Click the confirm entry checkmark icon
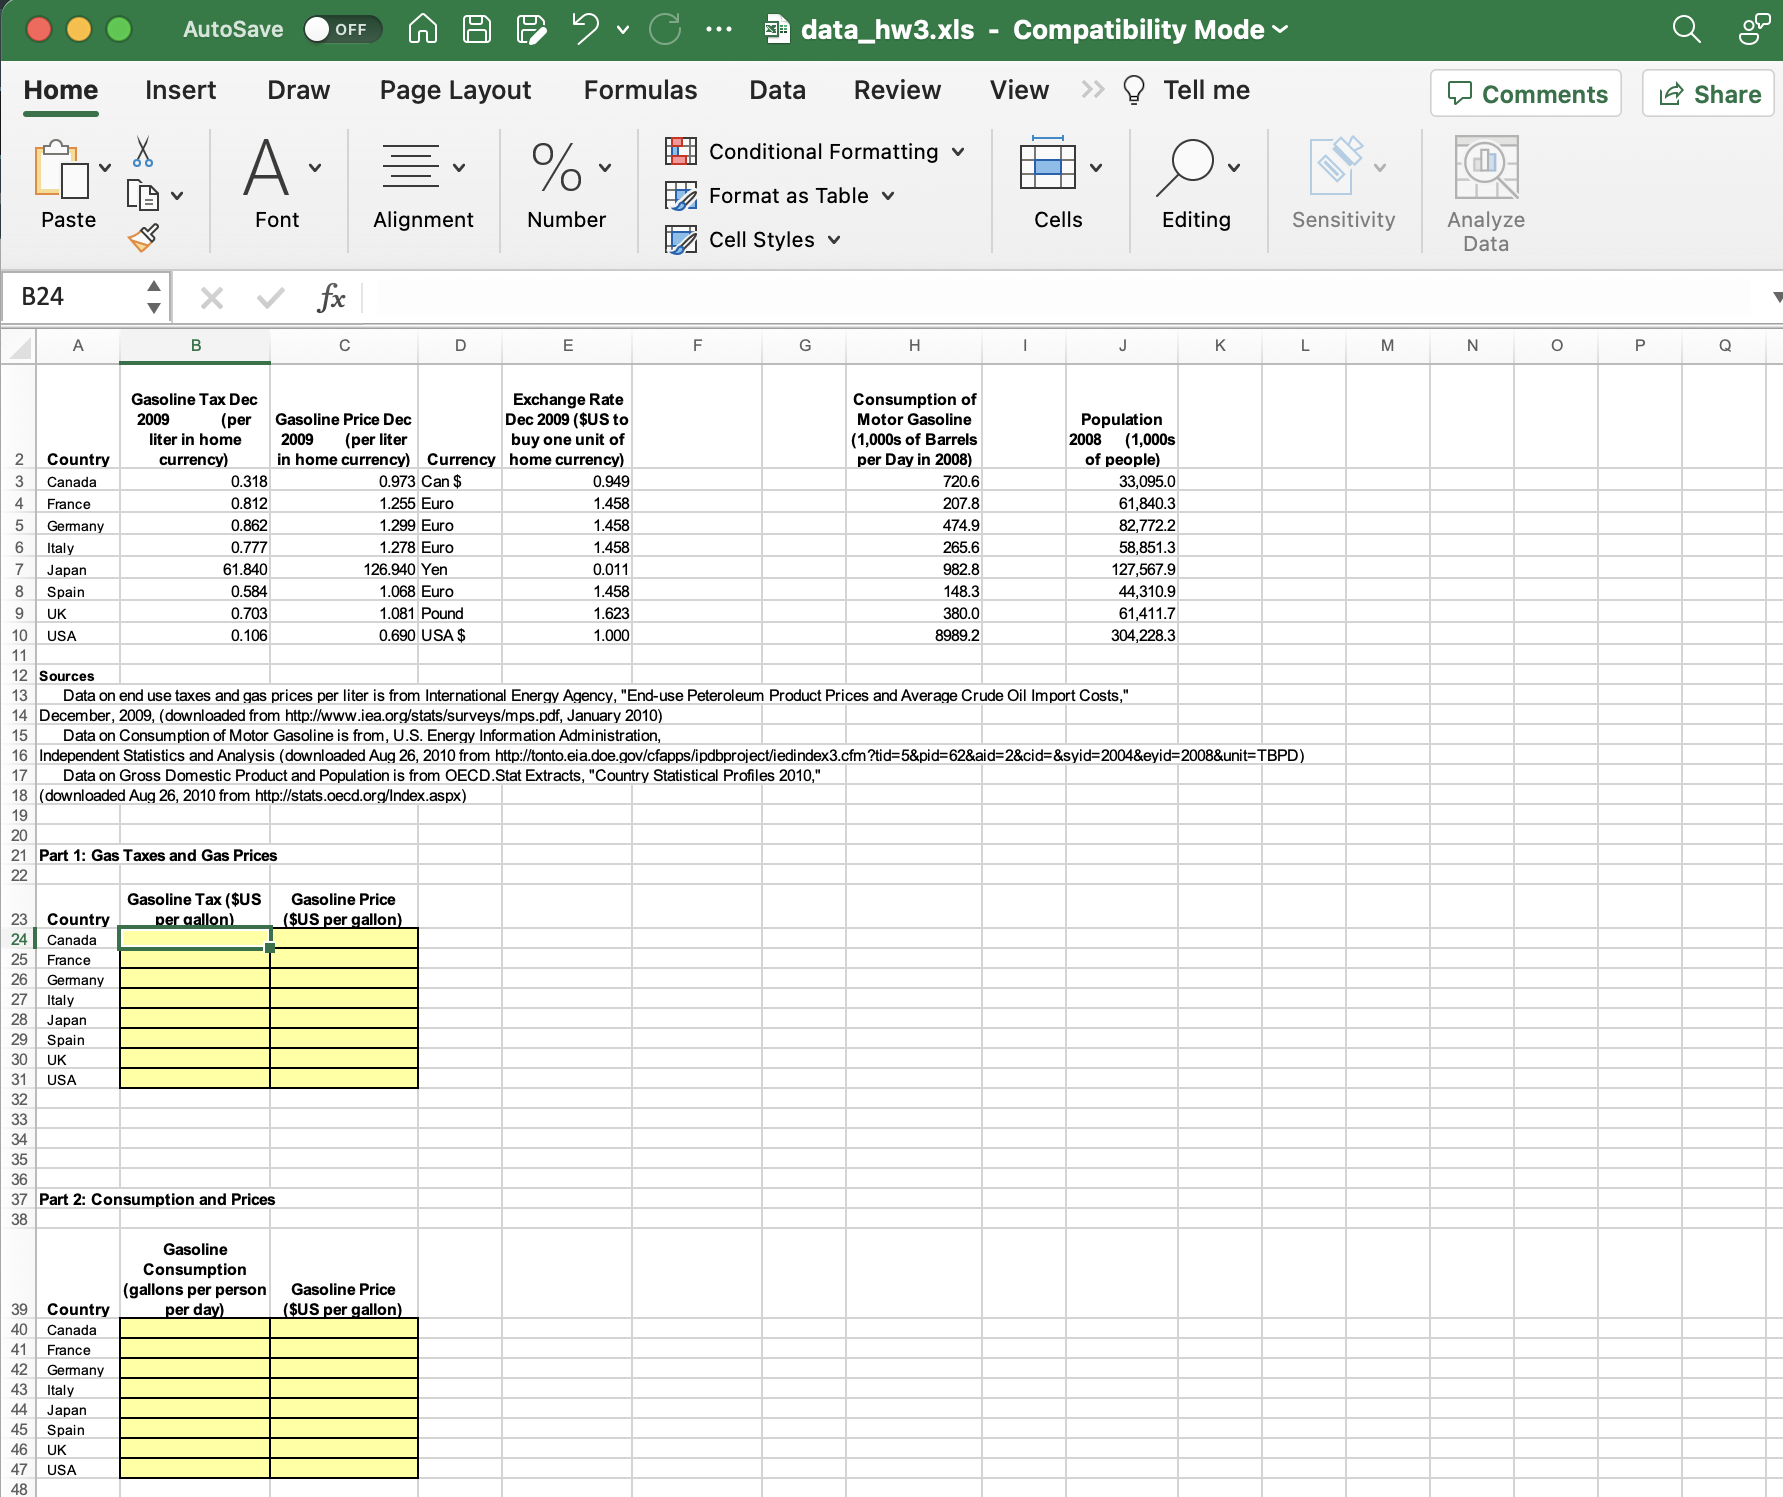1783x1497 pixels. coord(270,297)
